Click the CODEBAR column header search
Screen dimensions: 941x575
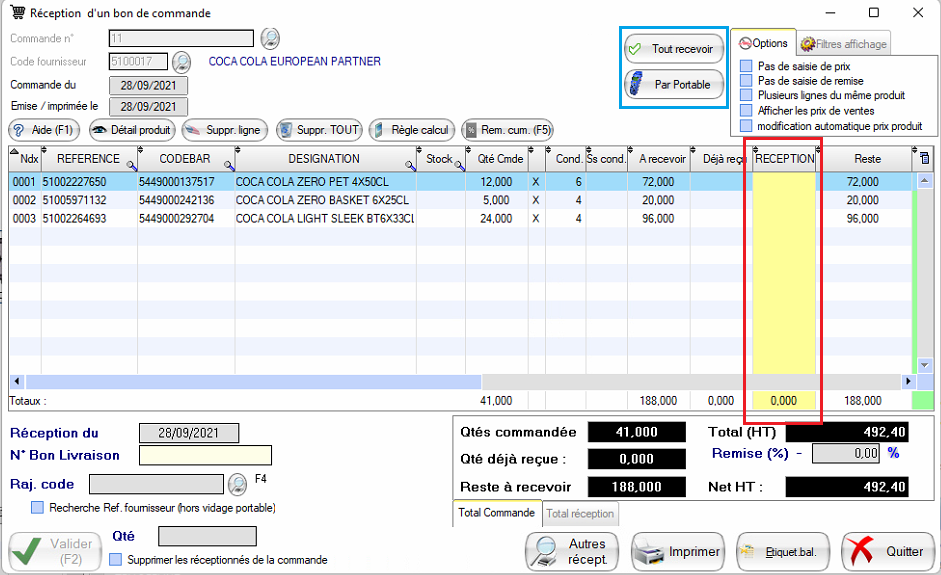[x=229, y=165]
